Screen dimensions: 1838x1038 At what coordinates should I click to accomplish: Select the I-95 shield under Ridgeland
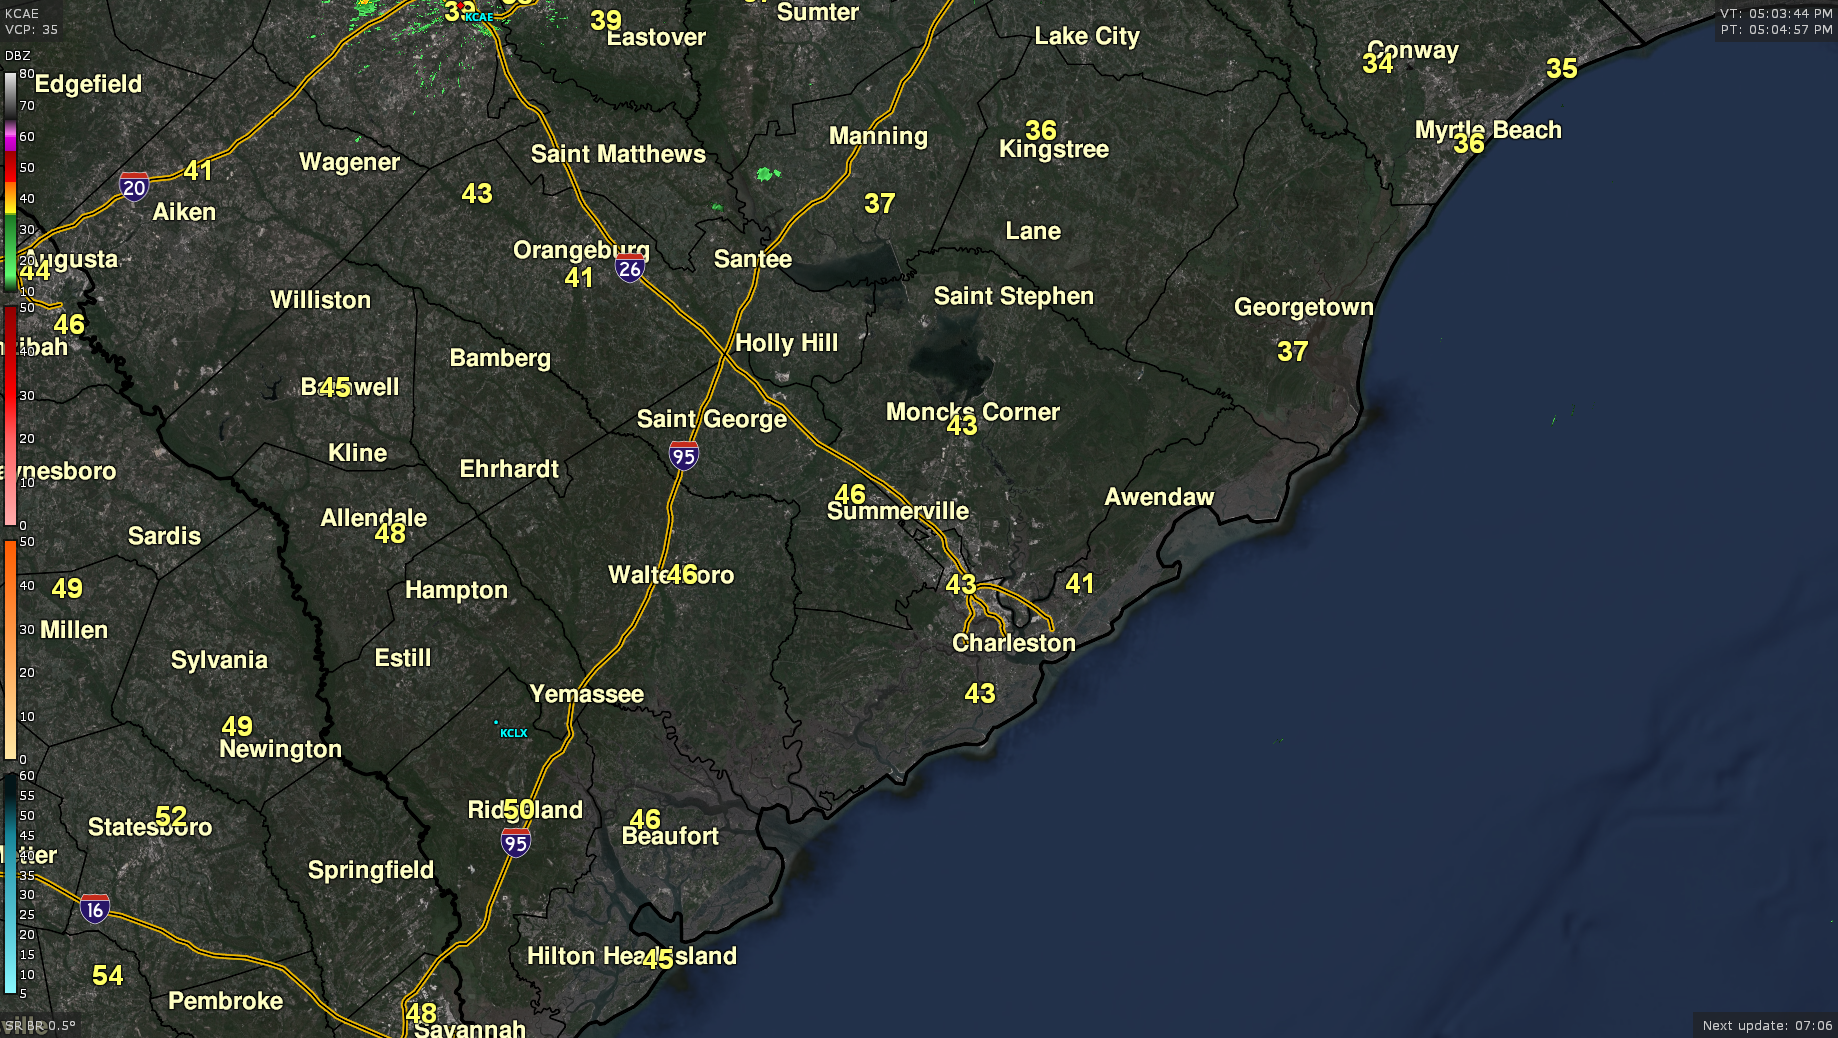(x=516, y=843)
